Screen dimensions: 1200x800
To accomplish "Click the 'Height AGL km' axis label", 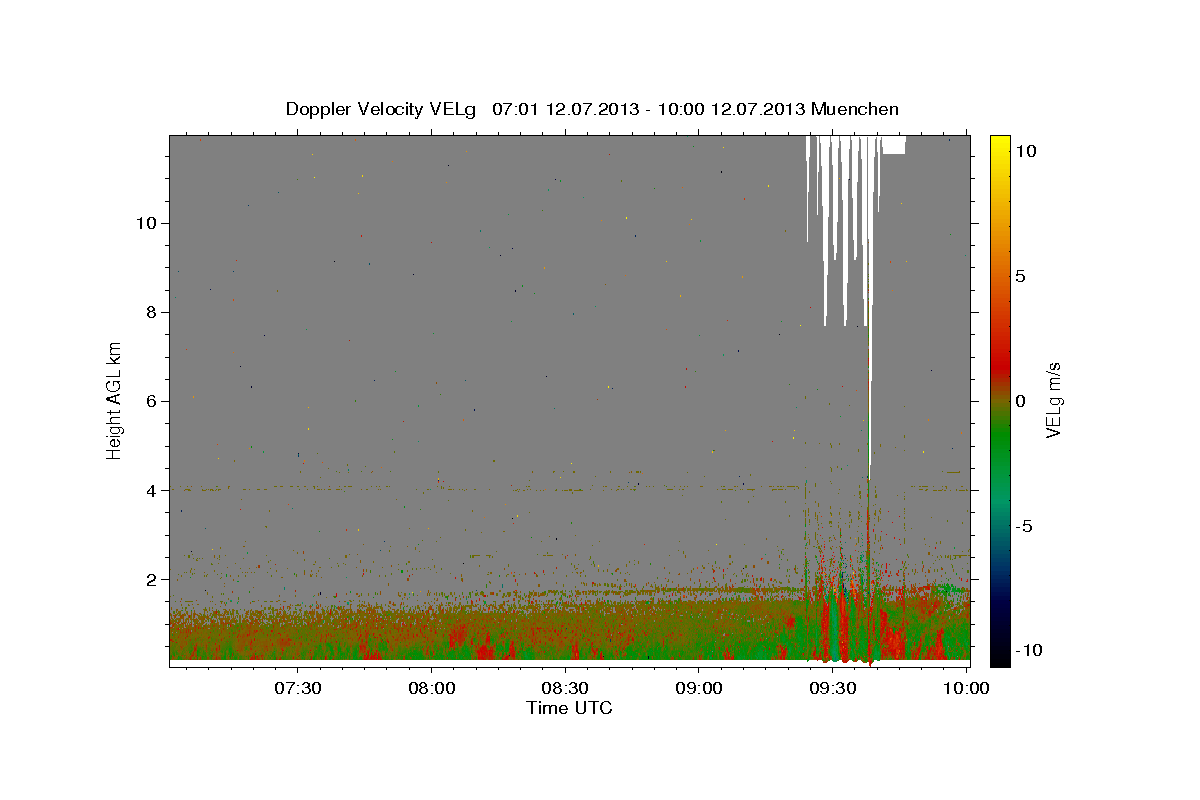I will 115,399.
